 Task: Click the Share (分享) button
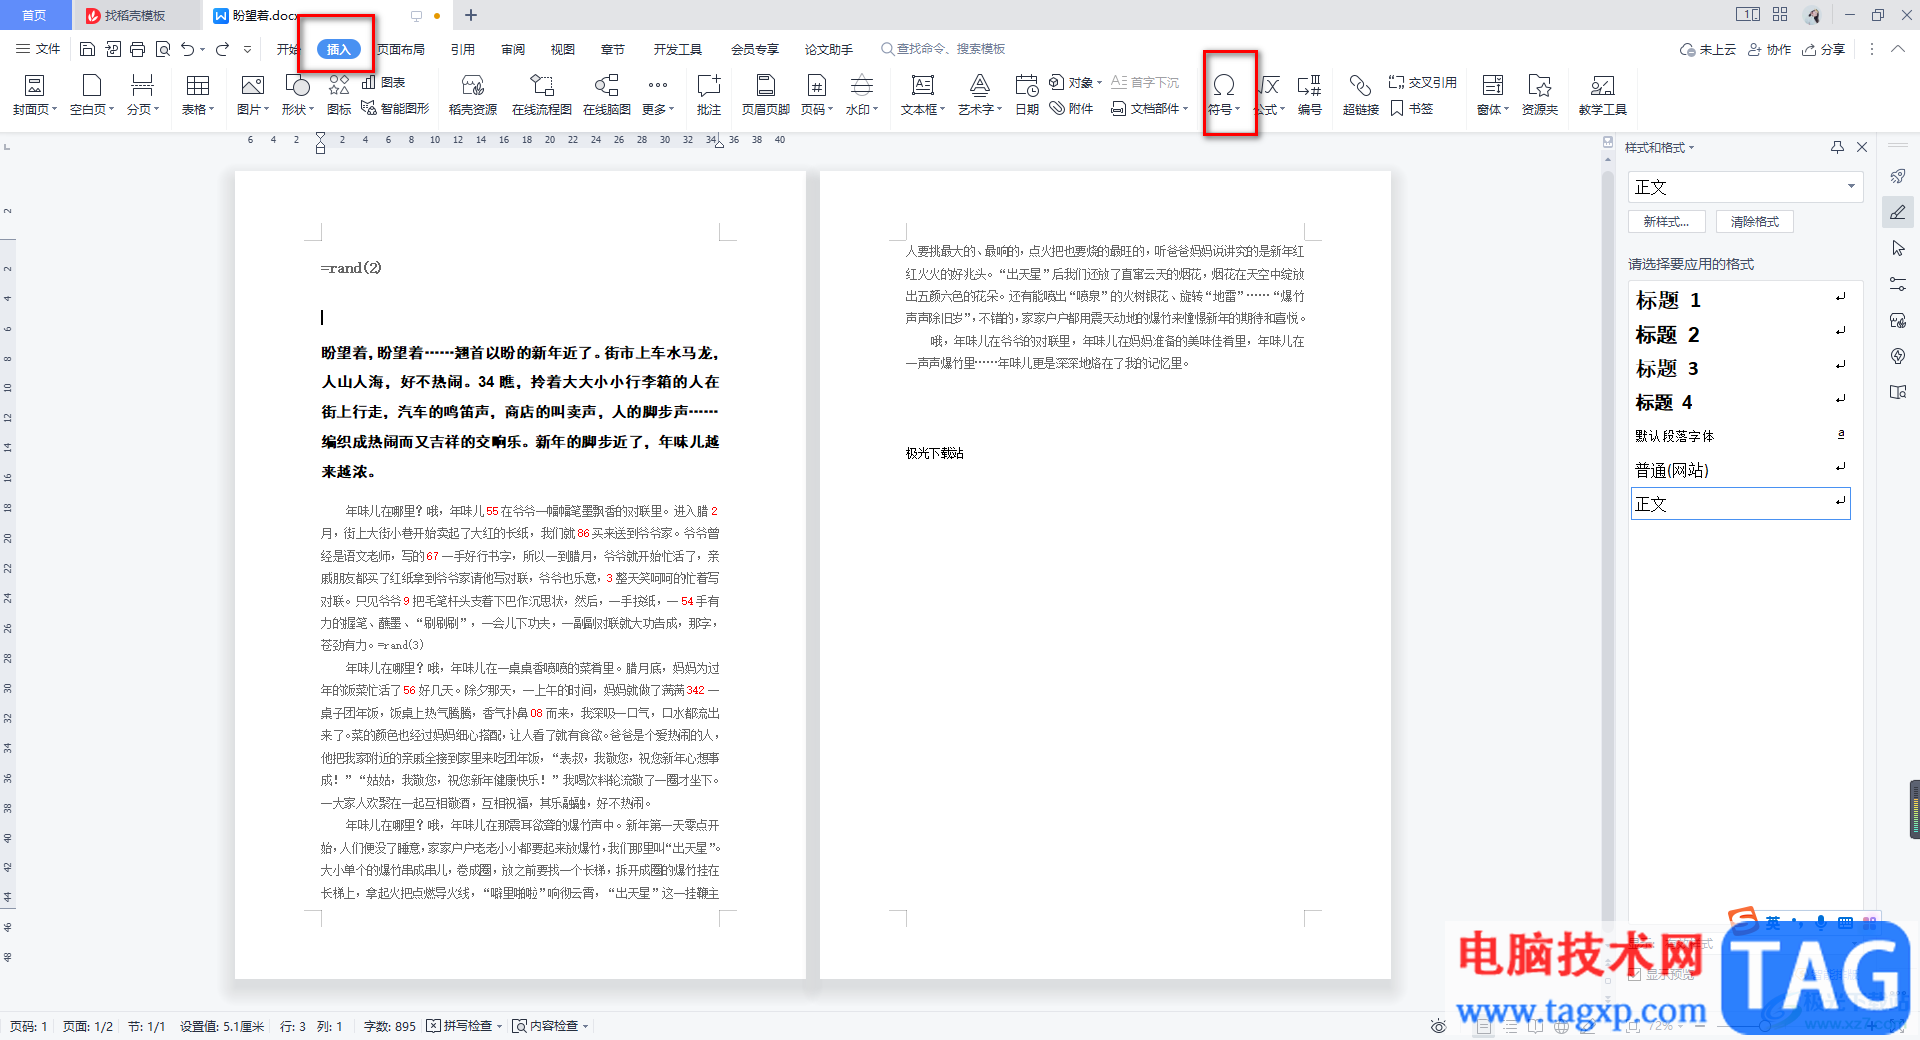pos(1824,49)
